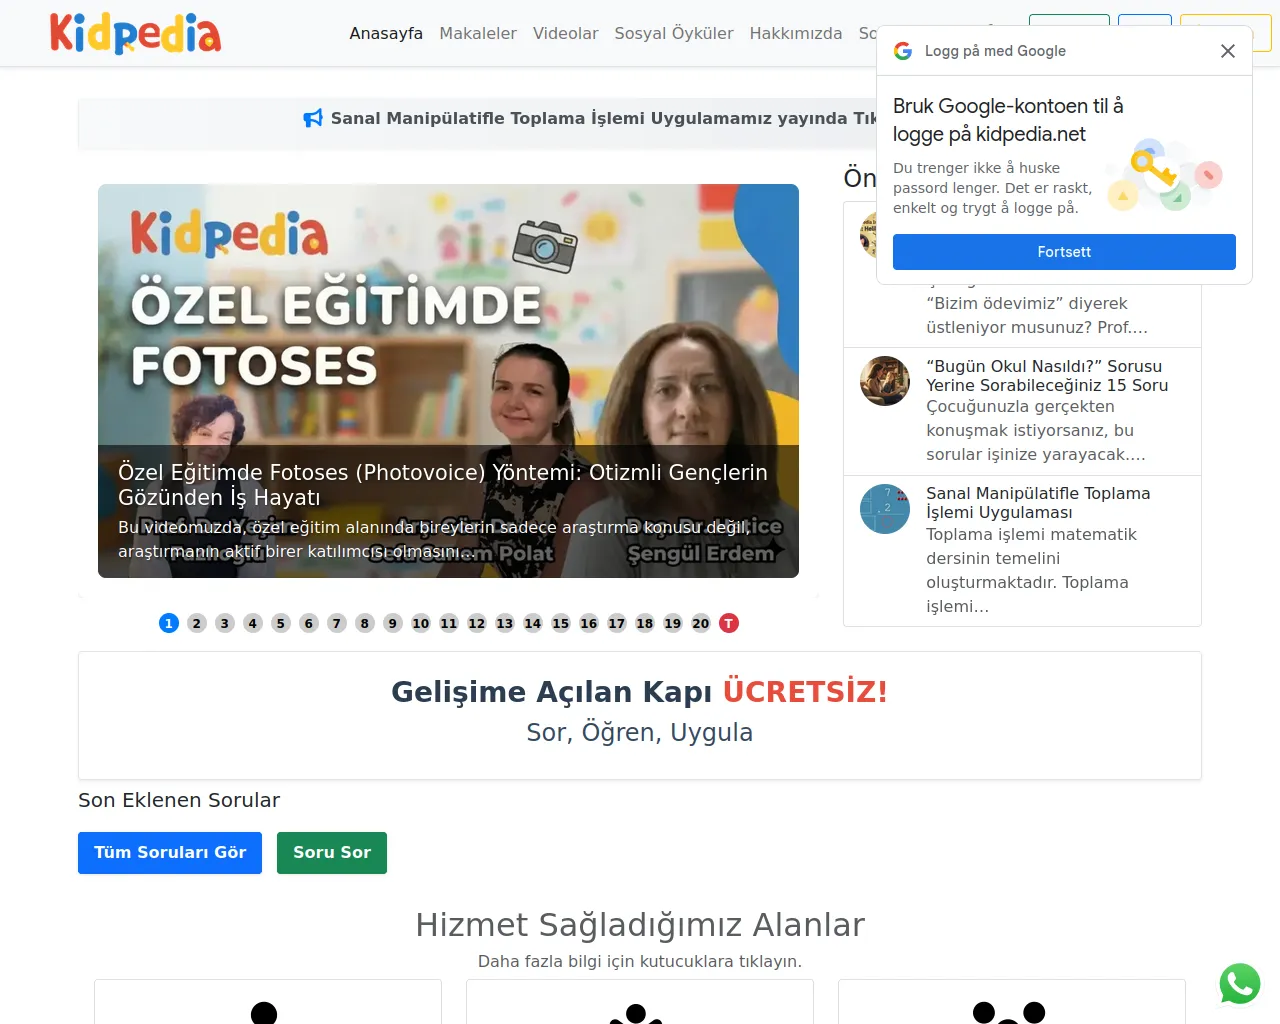Open the Sosyal Öyküler nav link

tap(674, 33)
